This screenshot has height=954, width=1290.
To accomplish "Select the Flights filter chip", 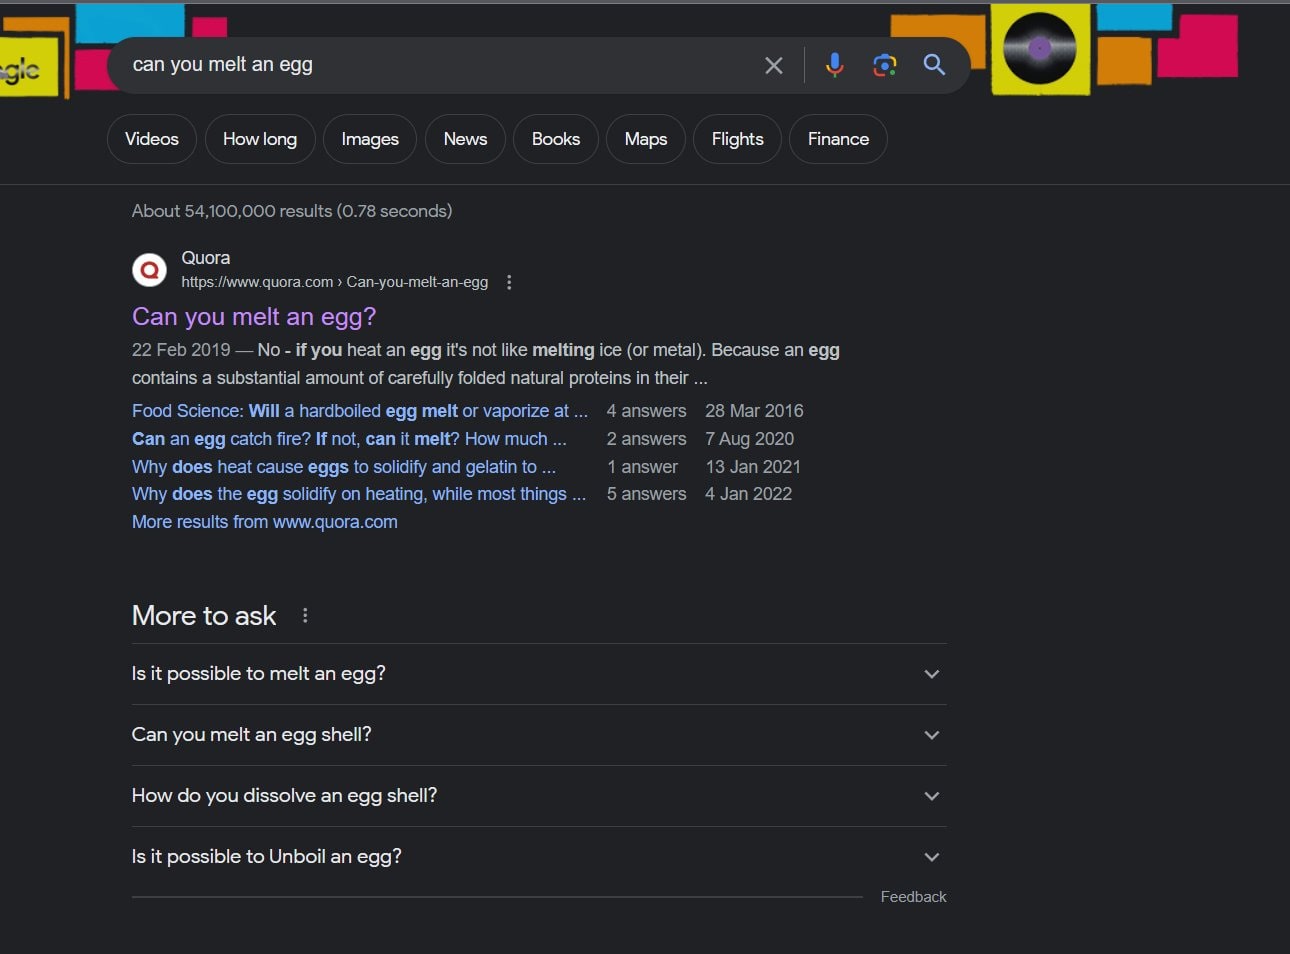I will click(738, 139).
